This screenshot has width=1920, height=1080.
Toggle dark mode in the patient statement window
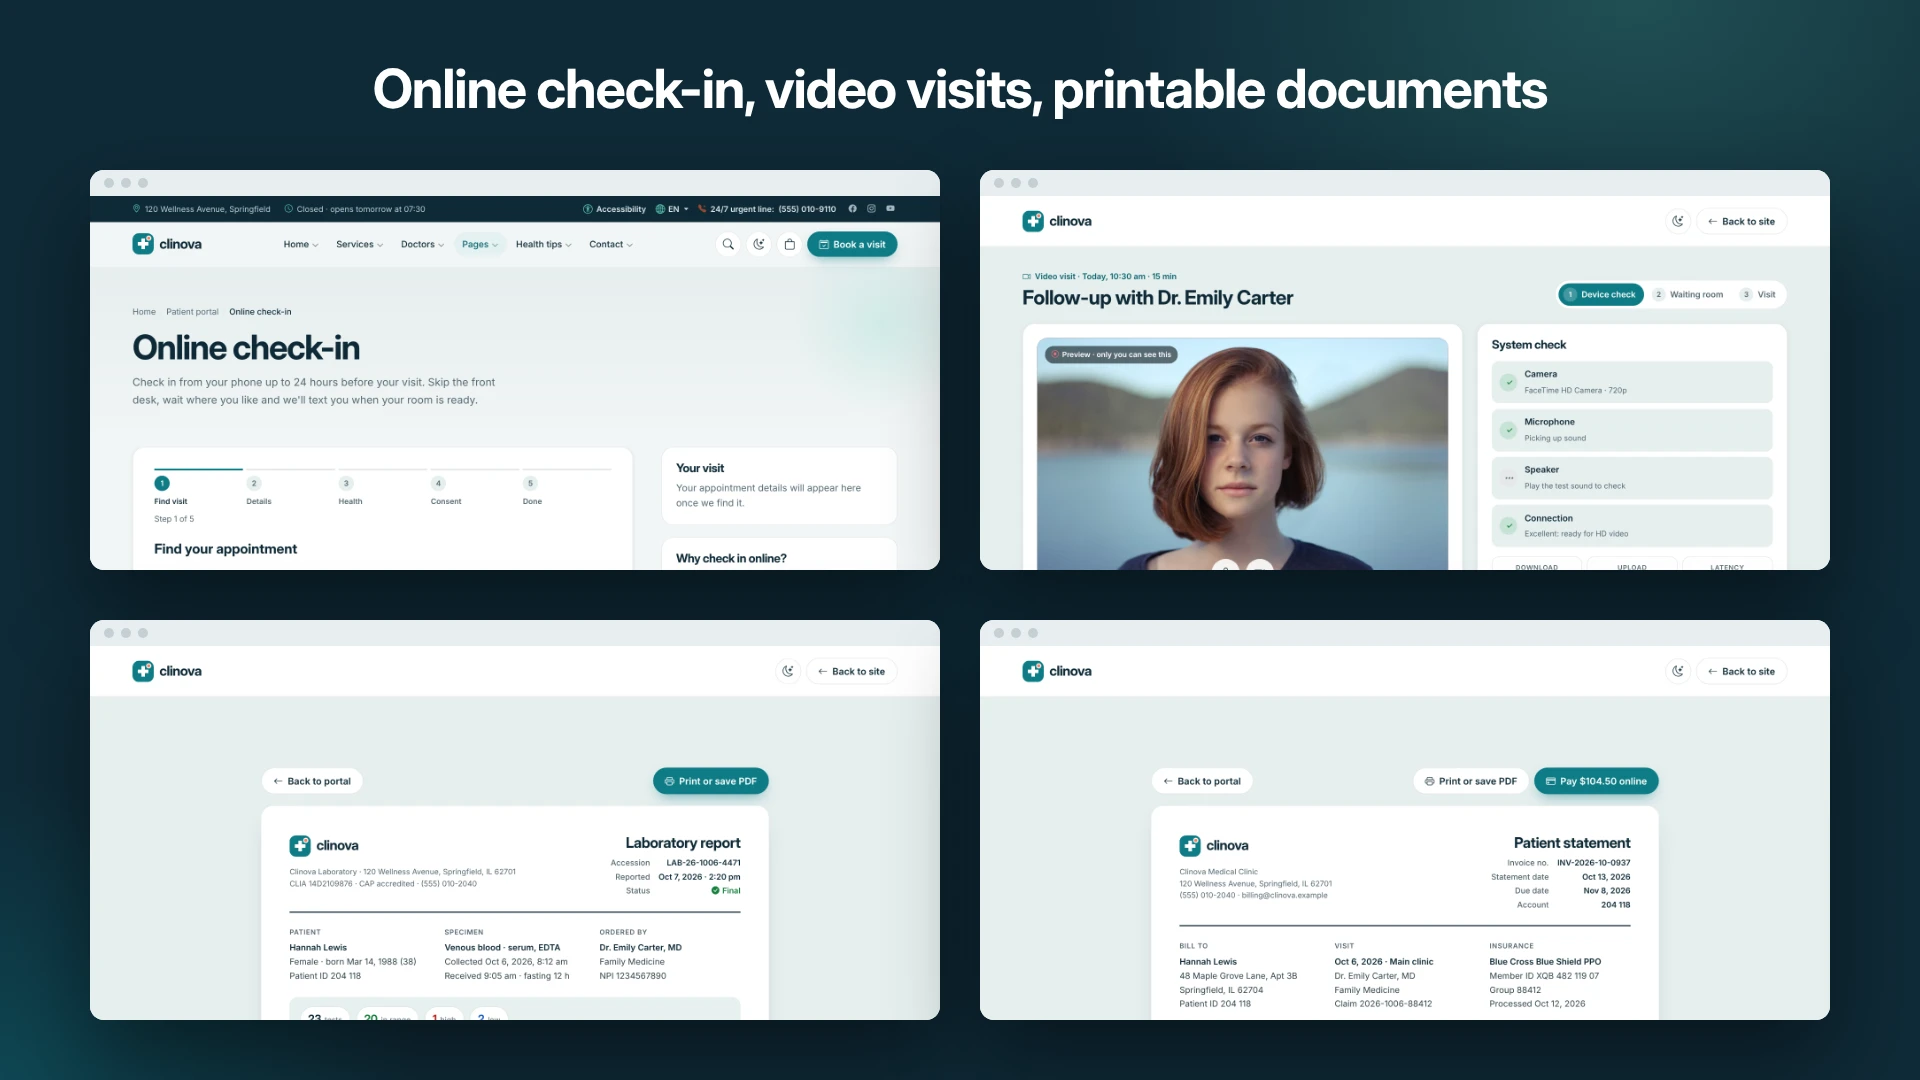(1678, 671)
